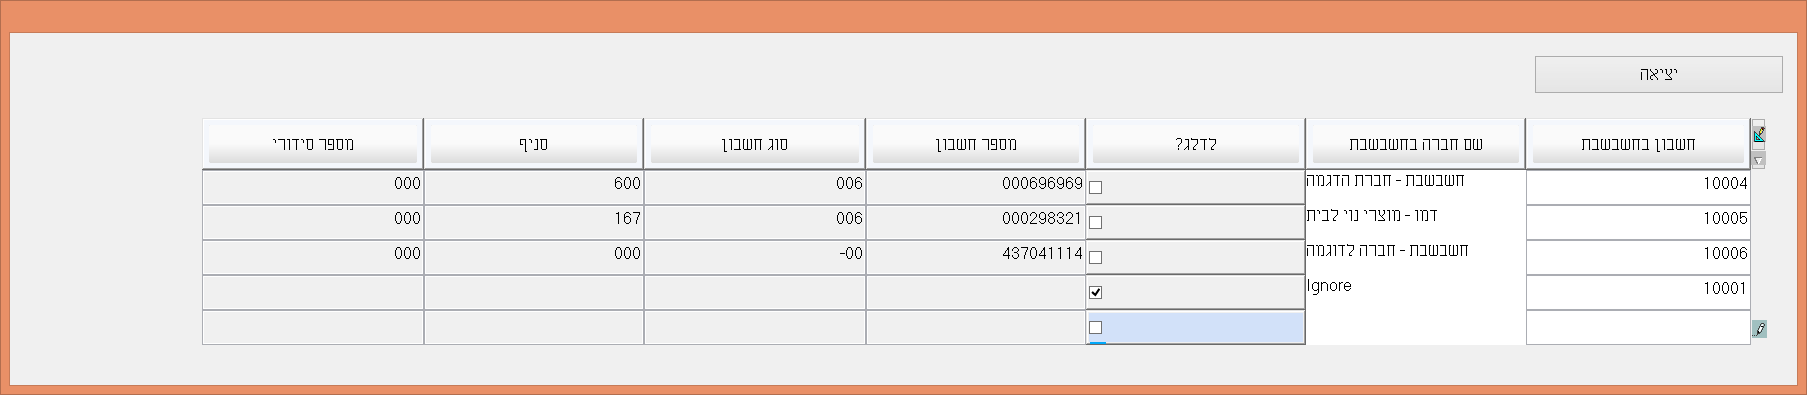Tick the checkbox in the empty last row
The width and height of the screenshot is (1807, 395).
[x=1095, y=327]
